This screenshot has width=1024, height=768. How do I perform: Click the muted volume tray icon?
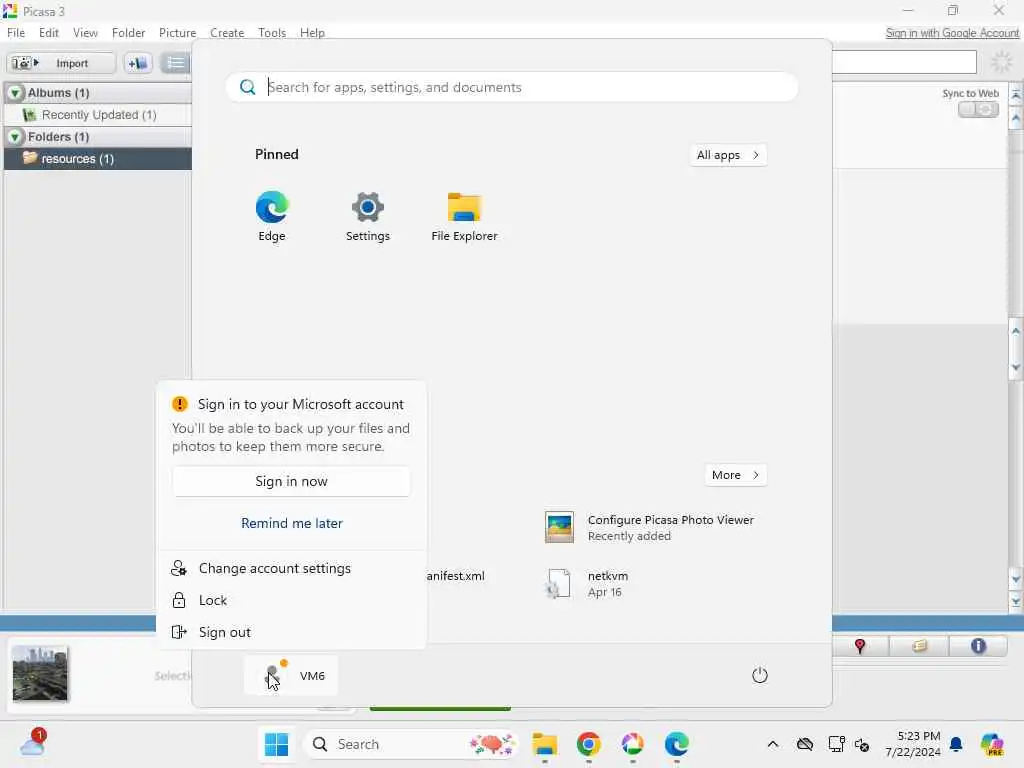[x=862, y=744]
